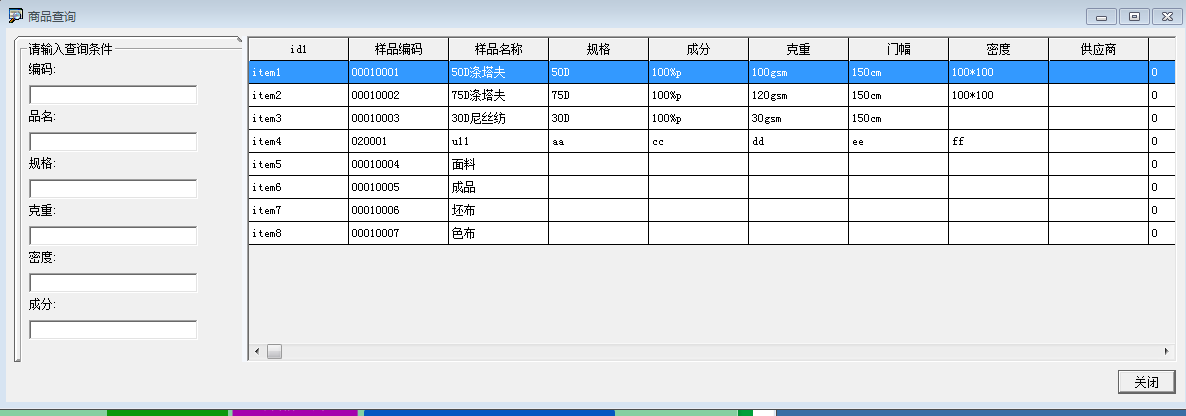Click 克重 cell 30gsm
This screenshot has height=416, width=1186.
click(799, 119)
